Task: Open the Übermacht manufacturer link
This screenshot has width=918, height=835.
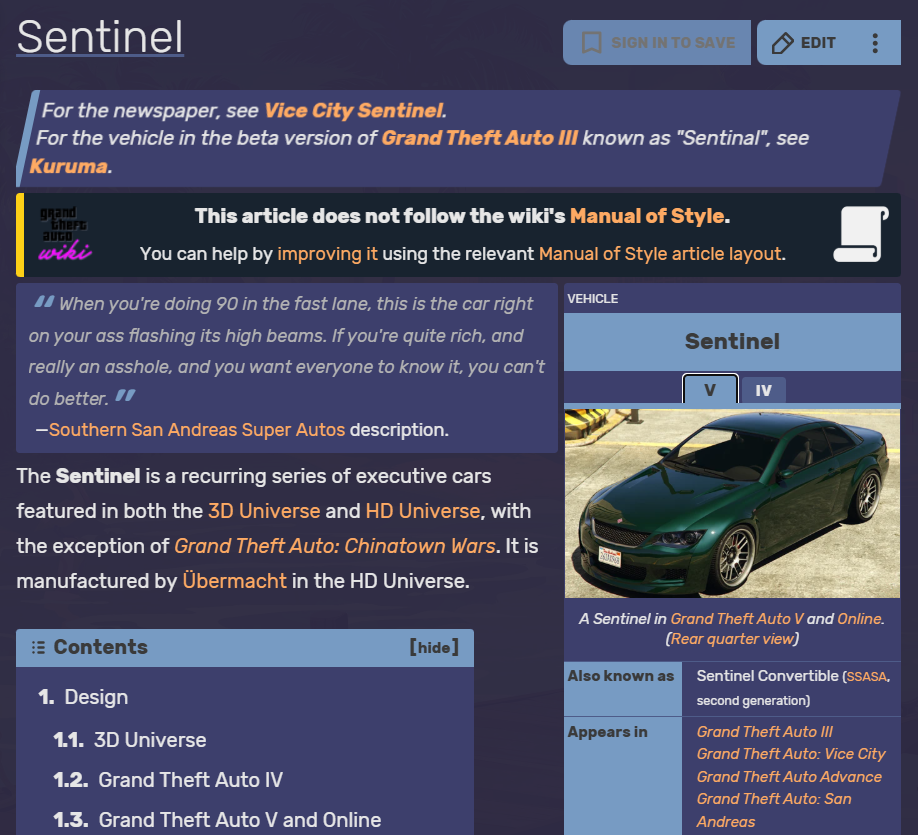Action: click(x=235, y=581)
